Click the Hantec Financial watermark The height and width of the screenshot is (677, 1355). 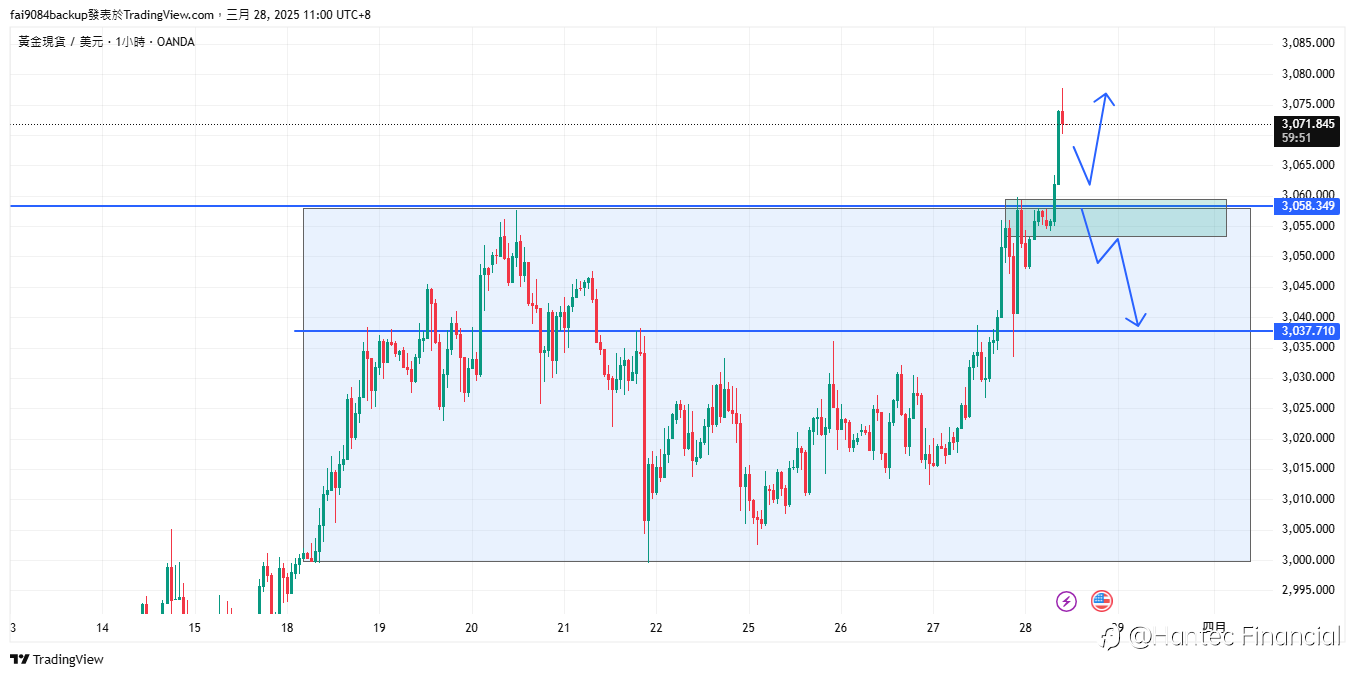1220,636
